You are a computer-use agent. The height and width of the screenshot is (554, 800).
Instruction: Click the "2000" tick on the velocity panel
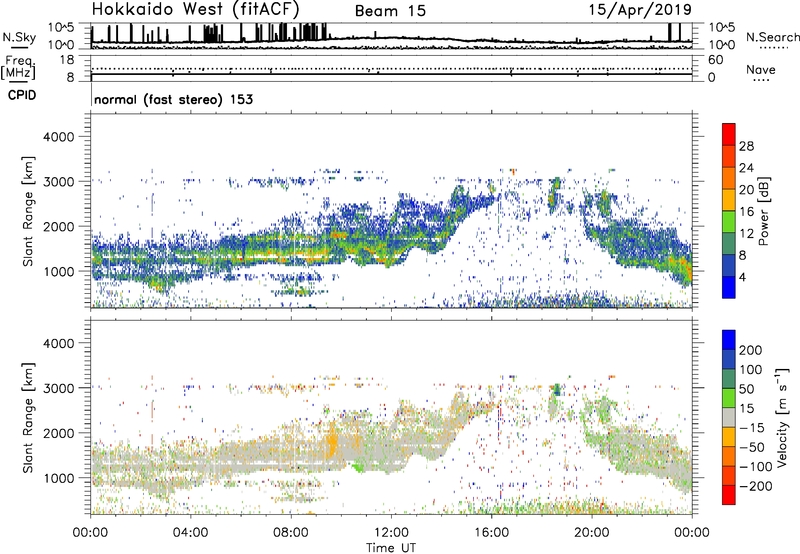58,433
